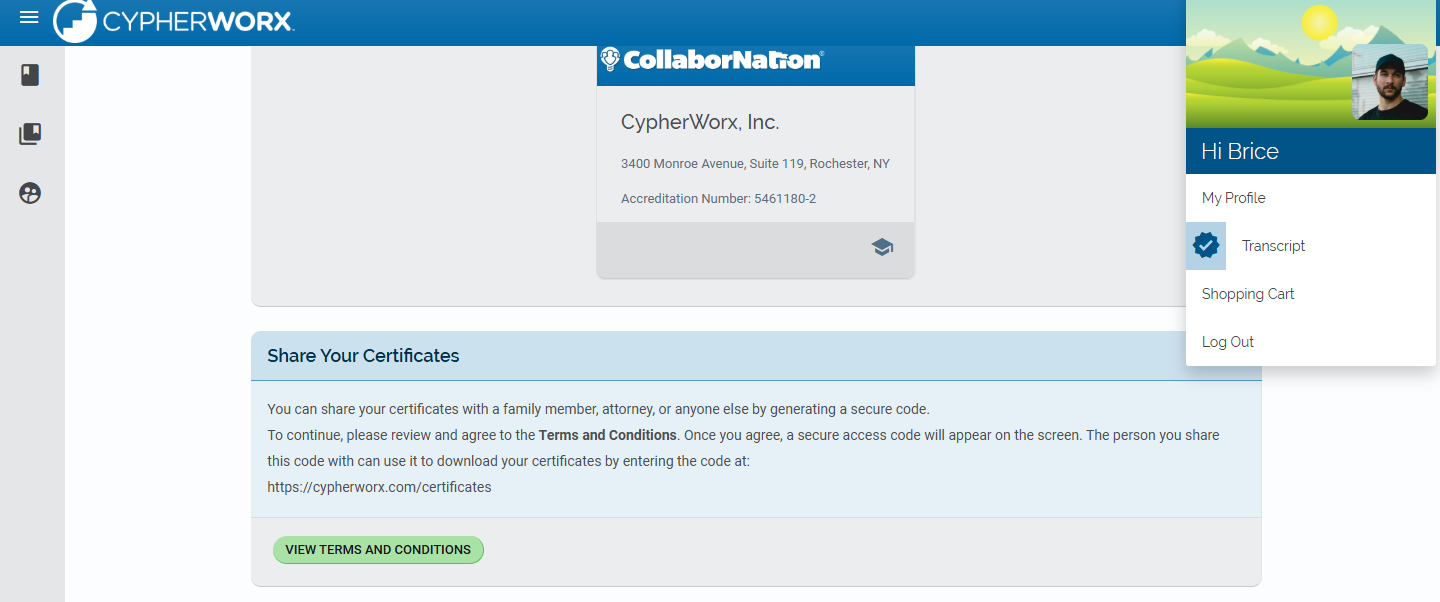The height and width of the screenshot is (602, 1440).
Task: Click the 'CypherWorx, Inc.' card title
Action: tap(700, 123)
